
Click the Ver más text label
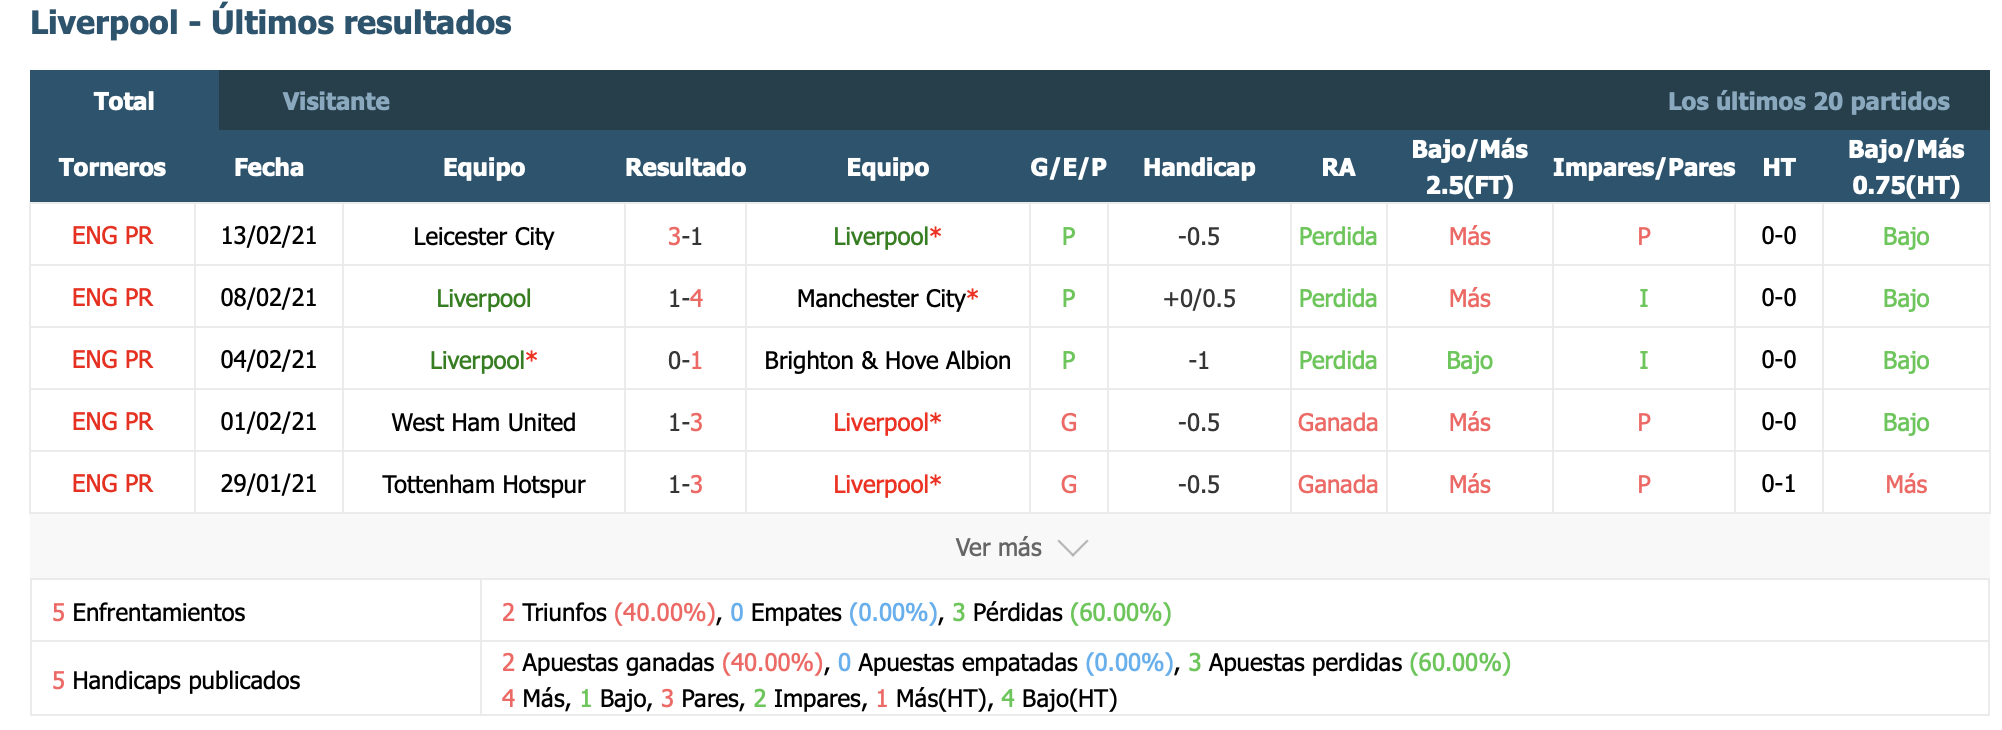(998, 548)
